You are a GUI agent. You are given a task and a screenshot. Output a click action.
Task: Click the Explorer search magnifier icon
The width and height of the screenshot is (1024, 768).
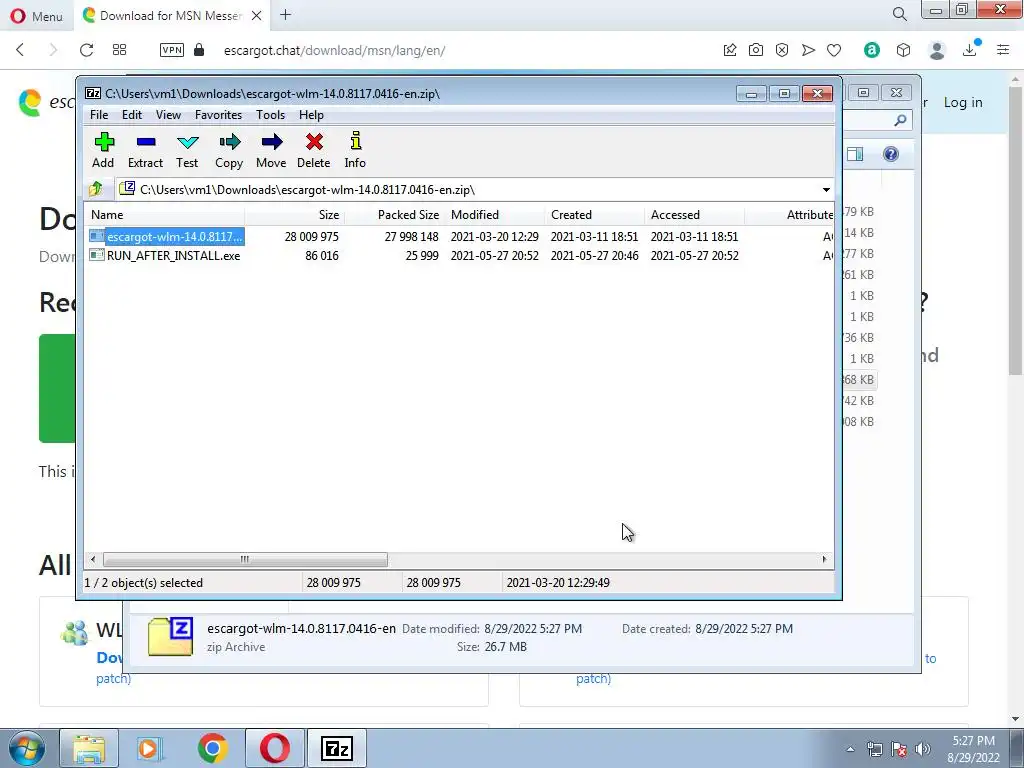(x=900, y=120)
